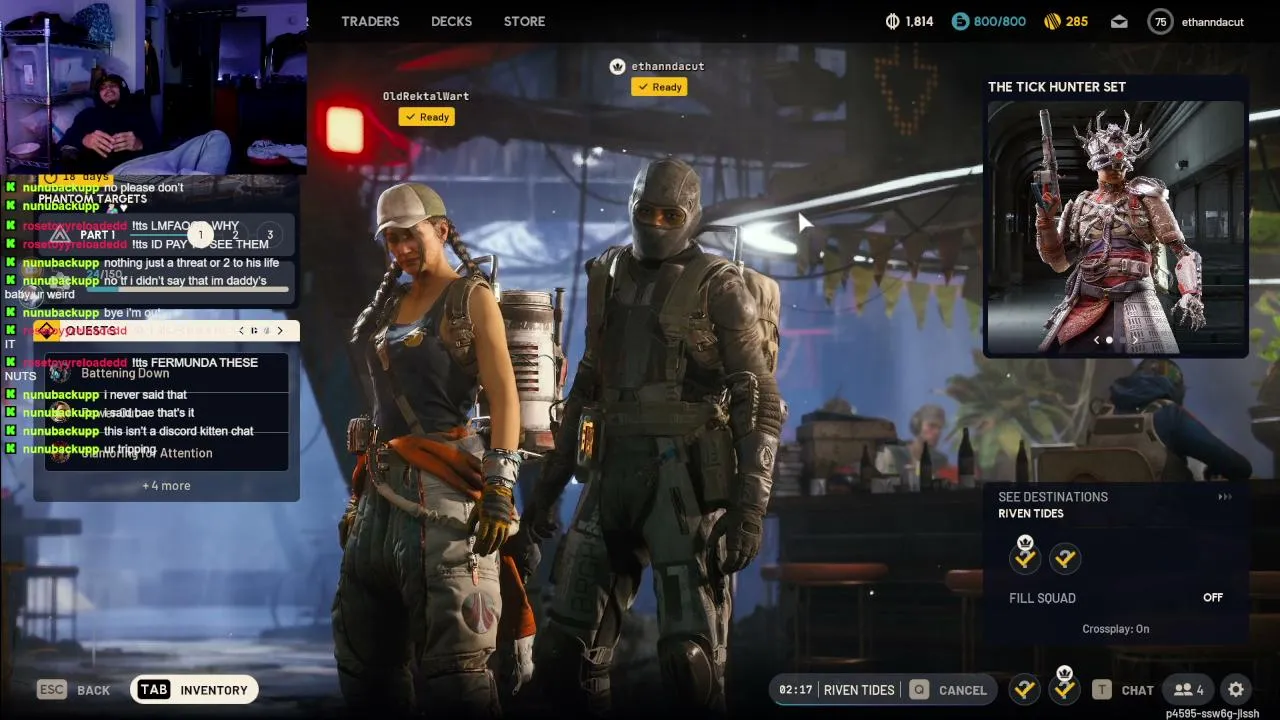Click the credits currency icon beside 1,814
The image size is (1280, 720).
tap(893, 21)
